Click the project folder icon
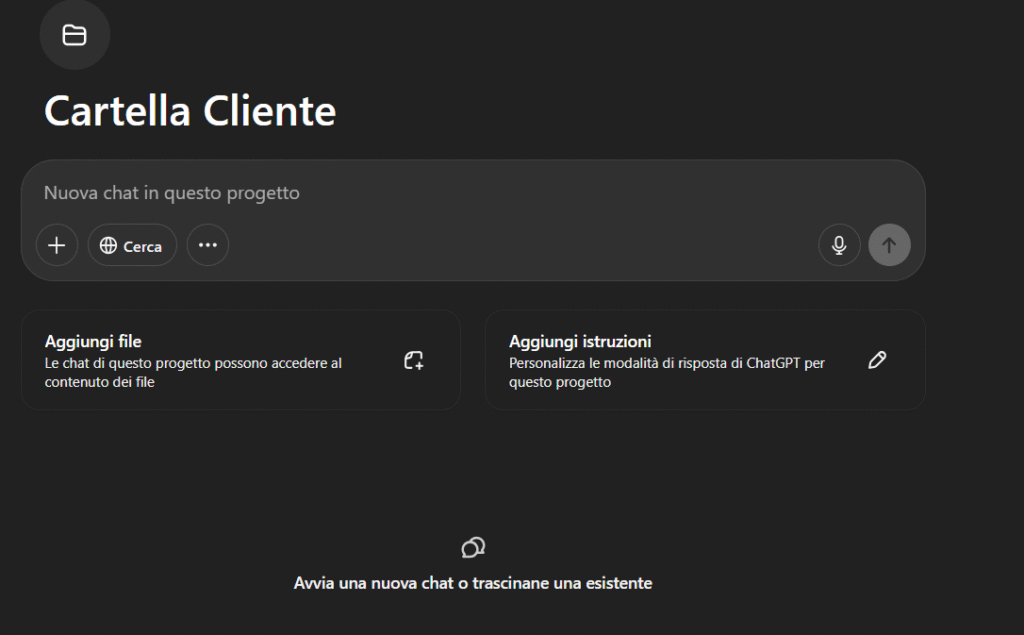Viewport: 1024px width, 635px height. tap(74, 35)
